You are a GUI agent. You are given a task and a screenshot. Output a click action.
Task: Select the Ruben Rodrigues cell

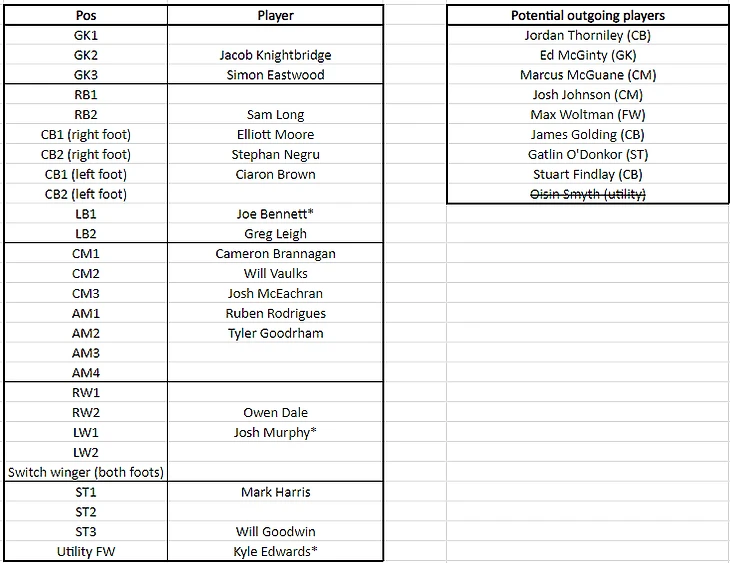[275, 313]
